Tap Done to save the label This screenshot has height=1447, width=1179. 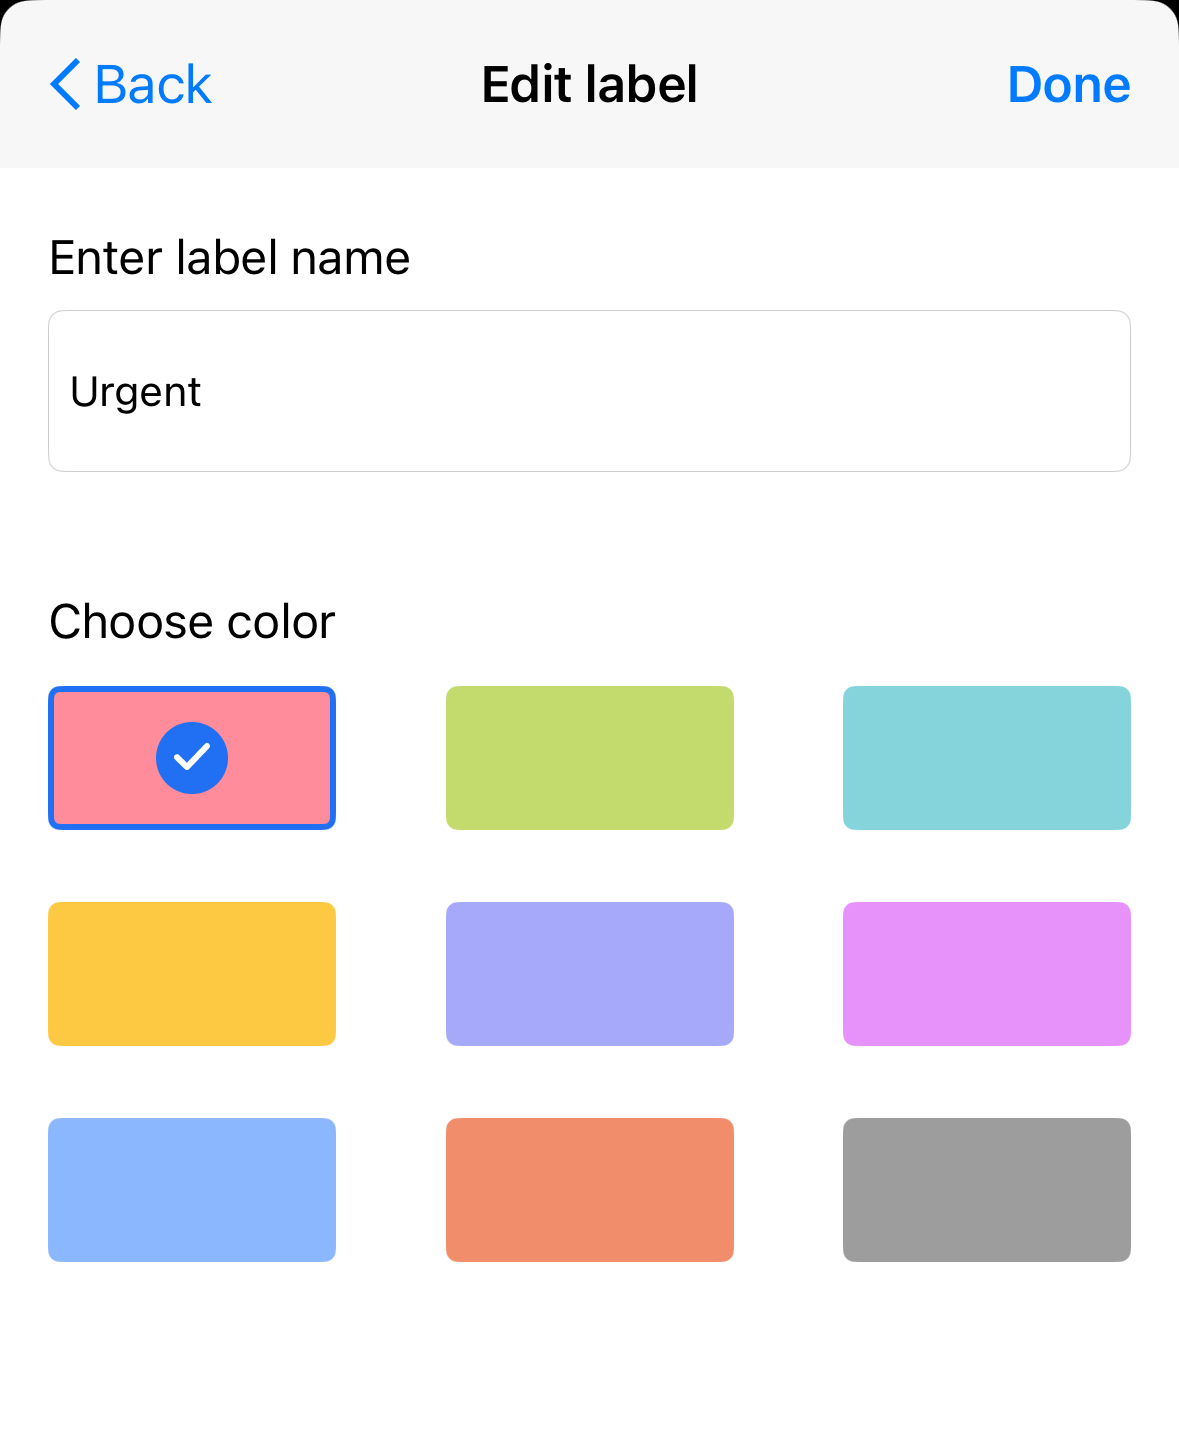pos(1068,84)
